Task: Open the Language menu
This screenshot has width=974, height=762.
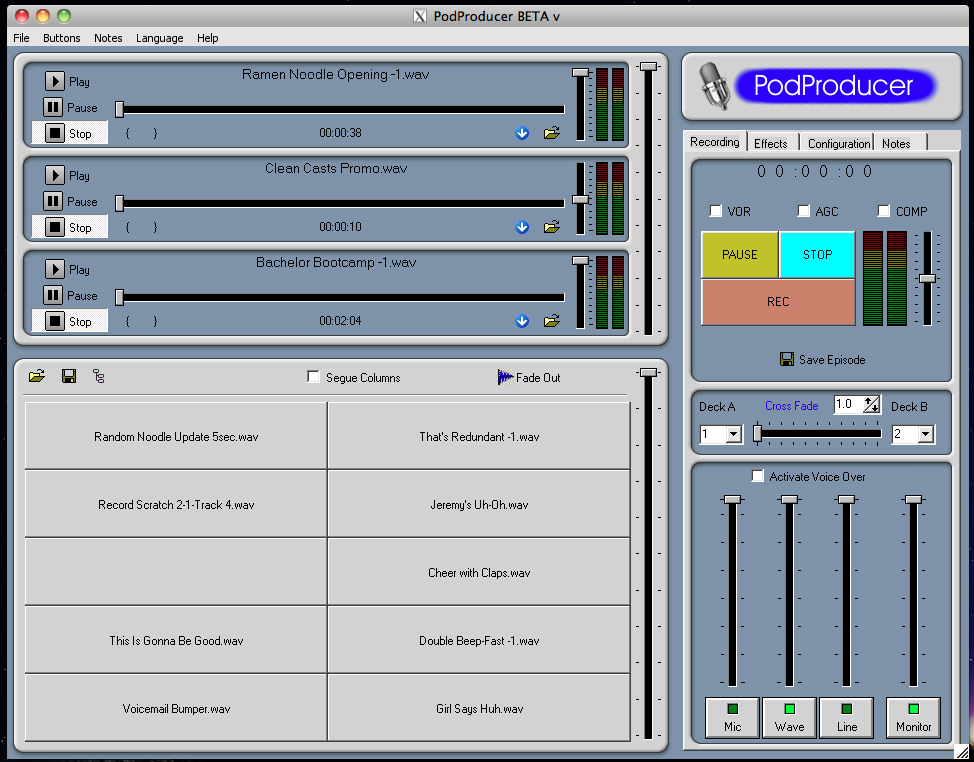Action: pyautogui.click(x=160, y=38)
